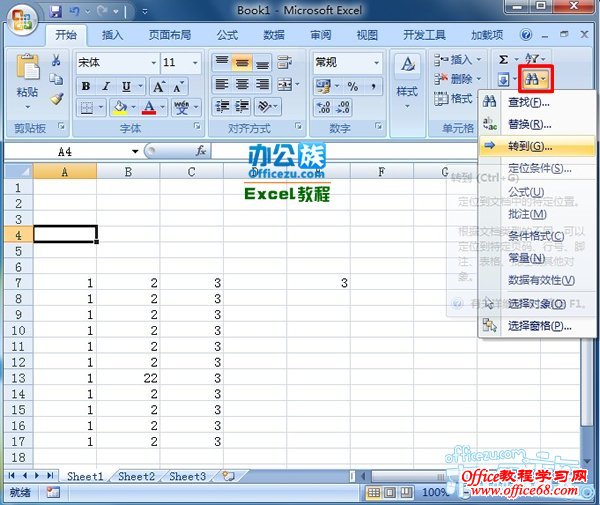Increase indent in cell
600x505 pixels.
242,107
